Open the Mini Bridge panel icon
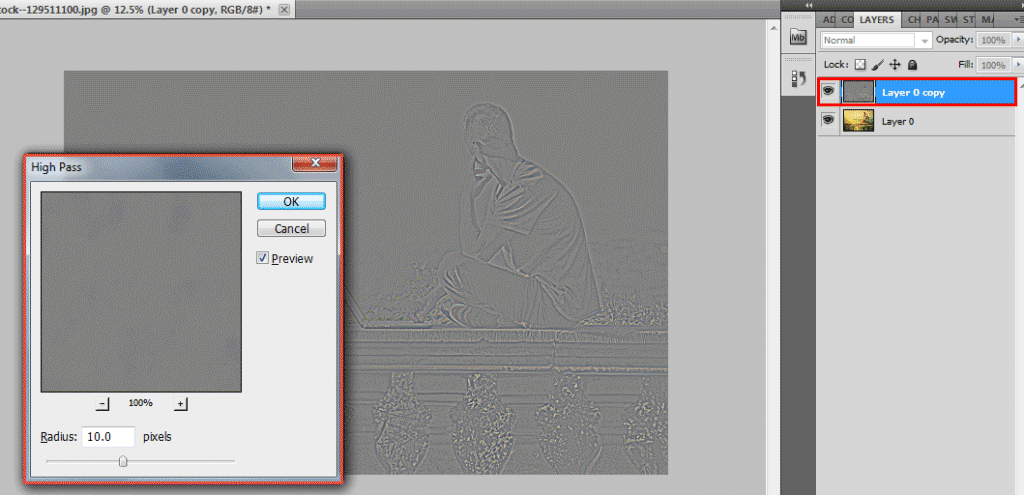Image resolution: width=1024 pixels, height=495 pixels. pos(798,38)
